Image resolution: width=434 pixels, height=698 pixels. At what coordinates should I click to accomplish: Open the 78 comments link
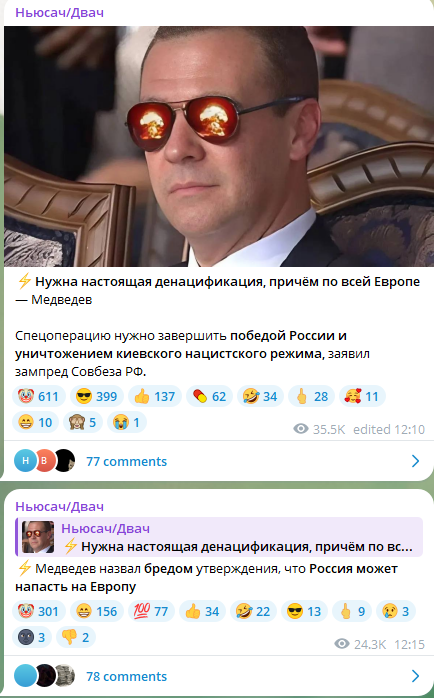(x=126, y=676)
